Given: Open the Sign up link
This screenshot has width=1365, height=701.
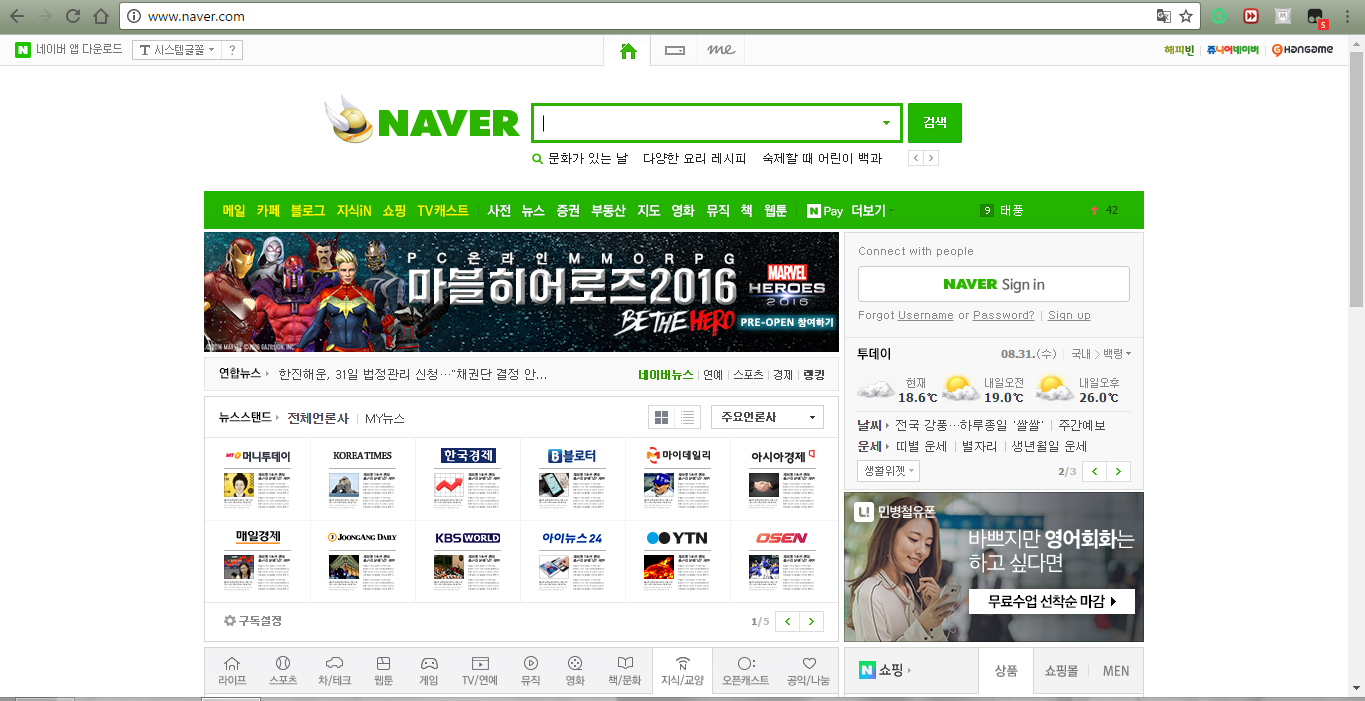Looking at the screenshot, I should point(1069,315).
